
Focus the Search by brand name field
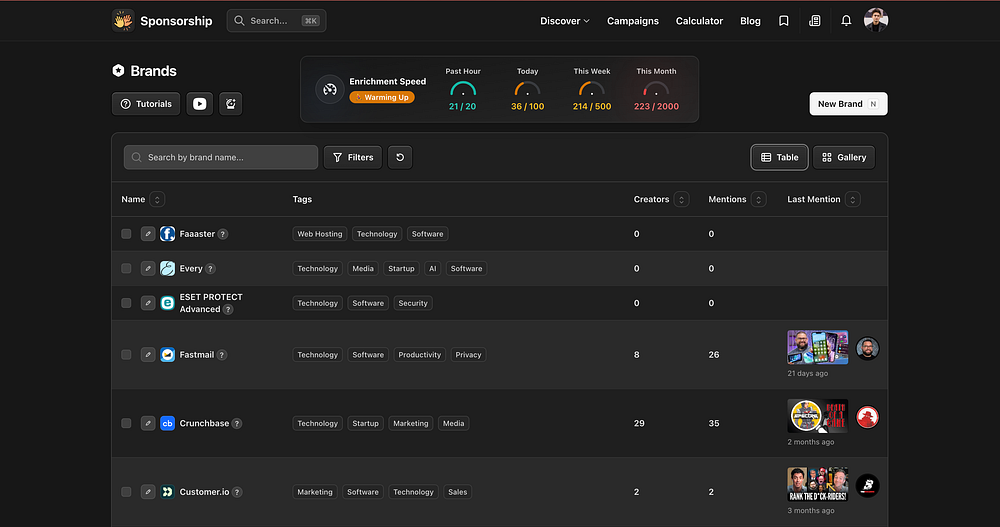click(x=221, y=157)
